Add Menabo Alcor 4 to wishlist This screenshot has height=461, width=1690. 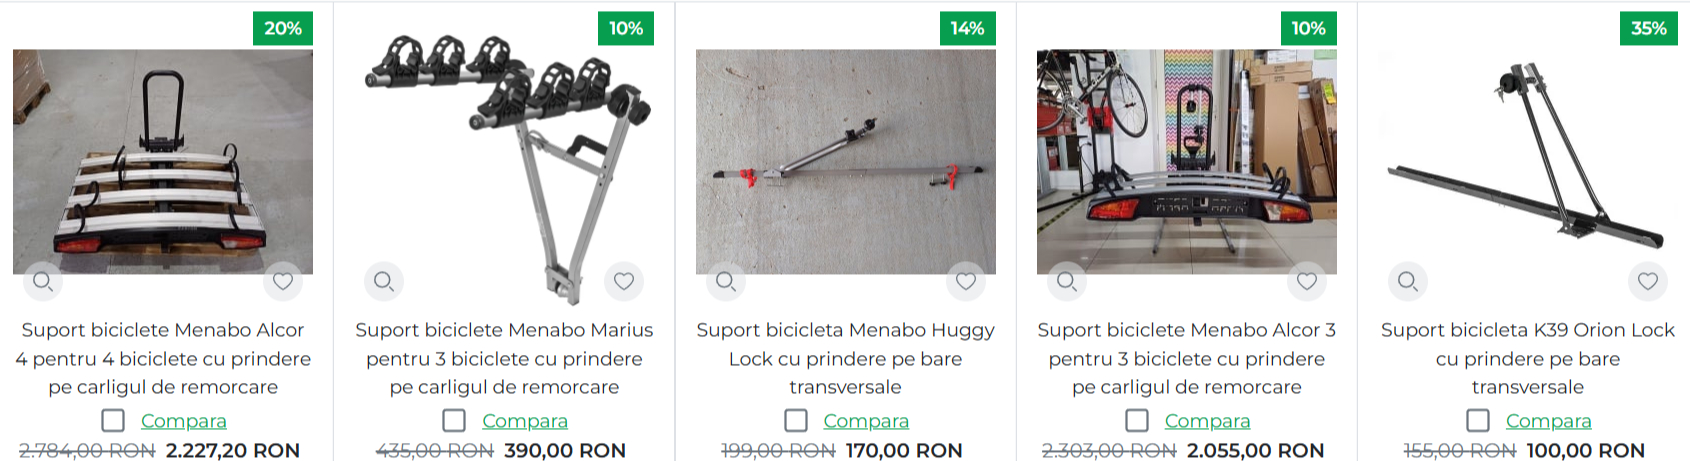[x=283, y=282]
